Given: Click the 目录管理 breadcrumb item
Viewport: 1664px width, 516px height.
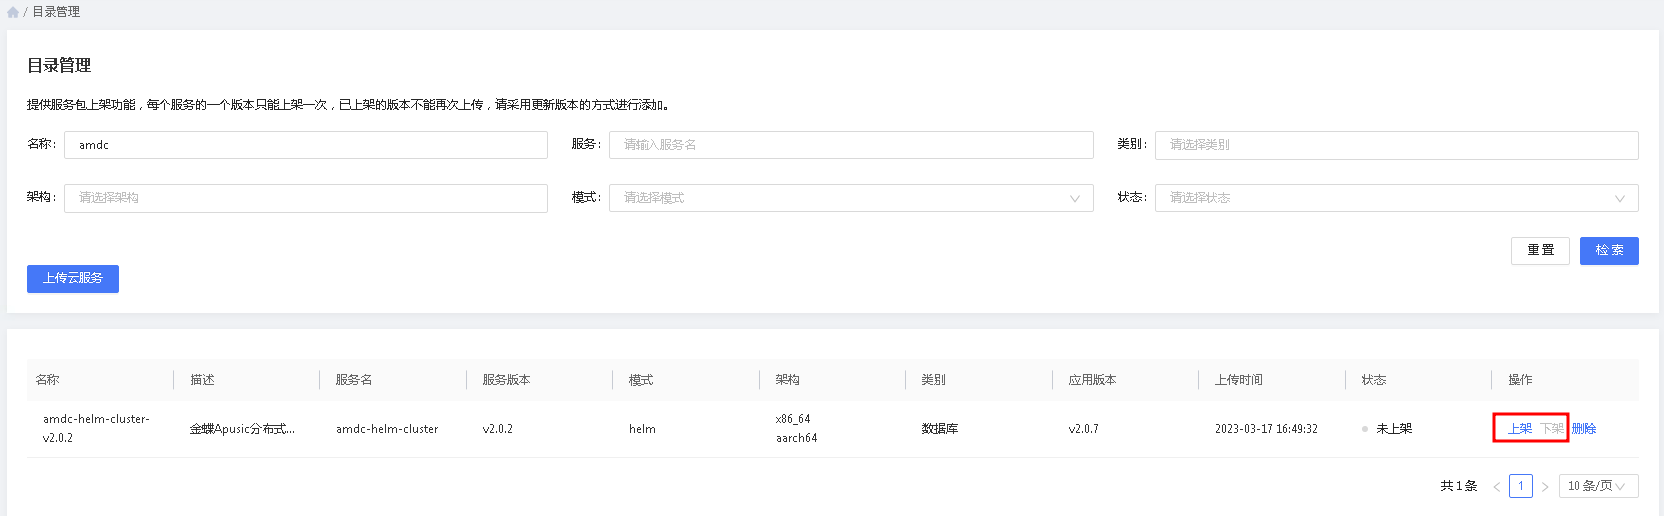Looking at the screenshot, I should tap(56, 12).
